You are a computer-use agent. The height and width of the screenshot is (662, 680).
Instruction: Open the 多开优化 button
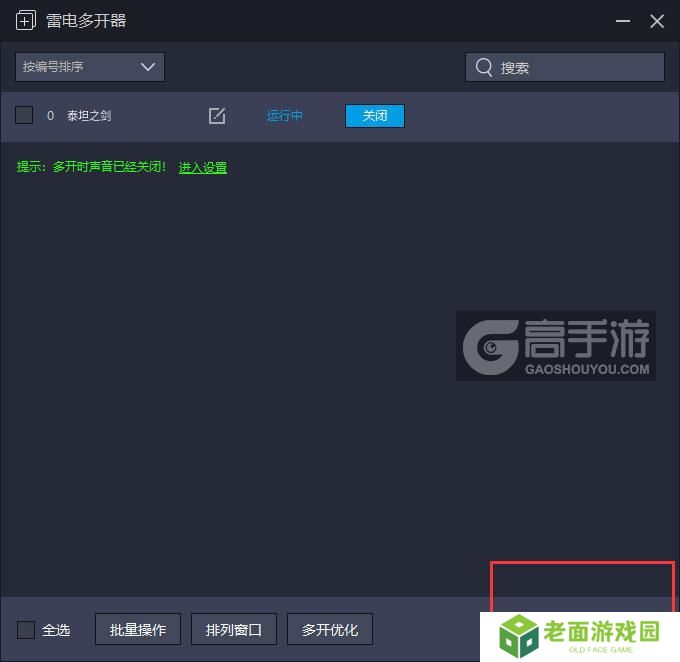(x=330, y=629)
